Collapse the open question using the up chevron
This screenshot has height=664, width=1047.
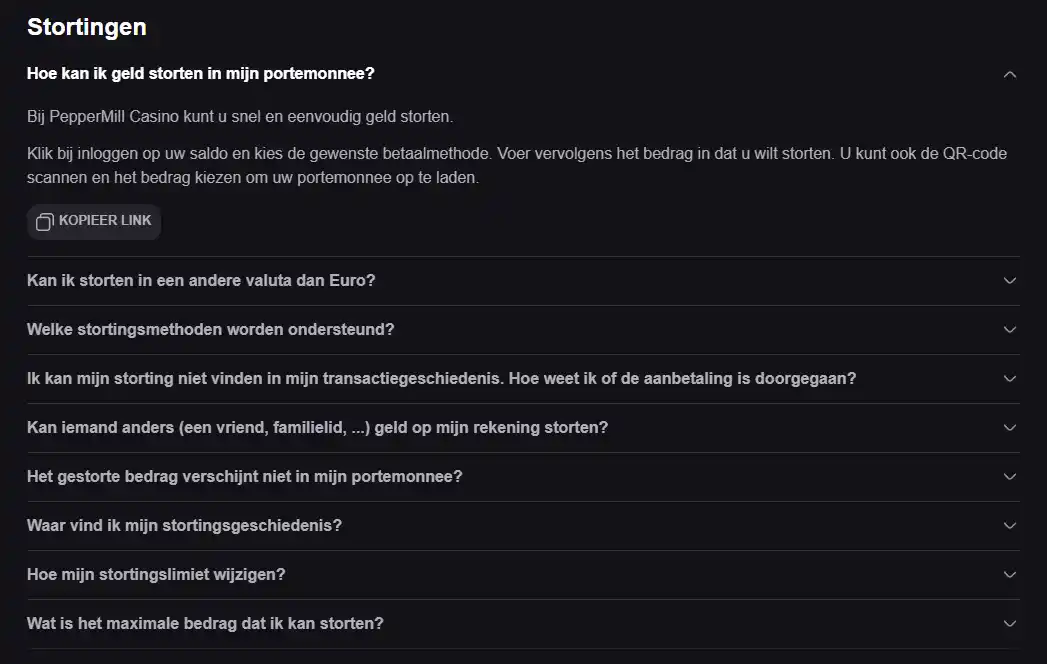(1010, 74)
